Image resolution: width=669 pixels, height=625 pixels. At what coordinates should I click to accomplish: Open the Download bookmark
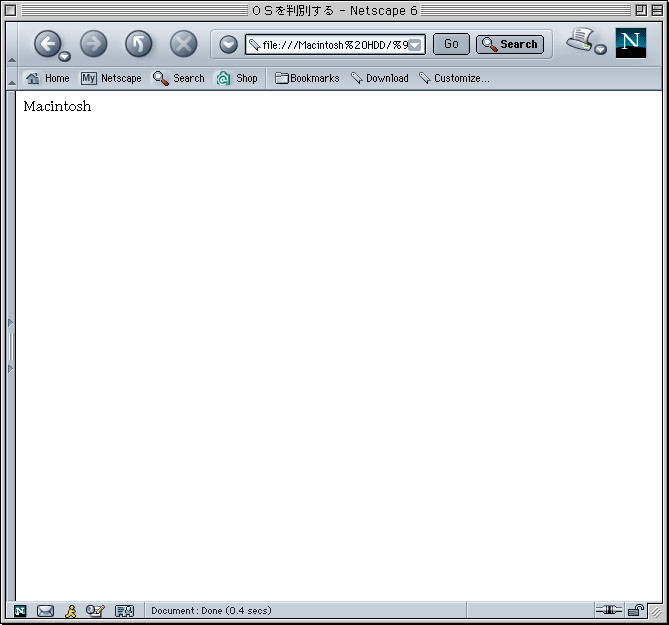point(380,78)
